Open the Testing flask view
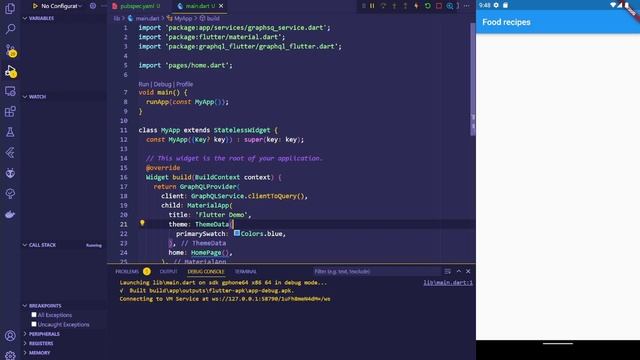This screenshot has width=640, height=360. click(10, 132)
